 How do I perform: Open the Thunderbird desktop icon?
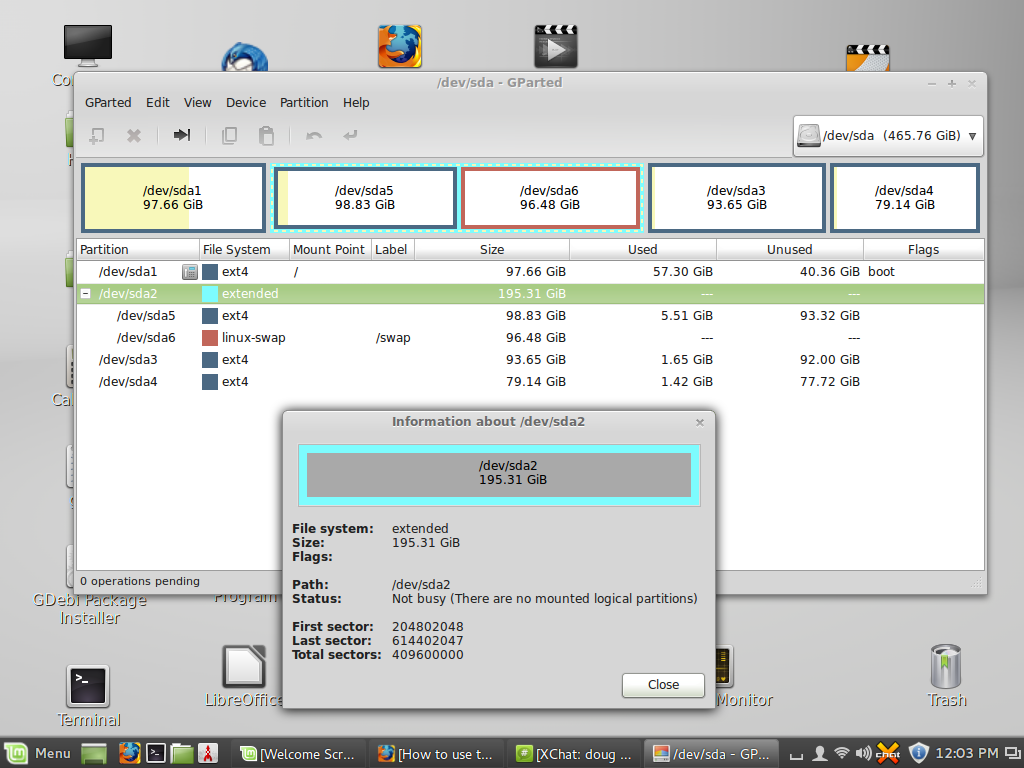pos(244,57)
